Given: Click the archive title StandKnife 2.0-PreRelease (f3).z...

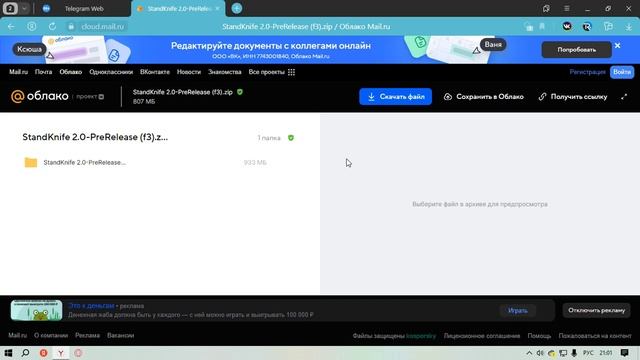Looking at the screenshot, I should coord(95,137).
